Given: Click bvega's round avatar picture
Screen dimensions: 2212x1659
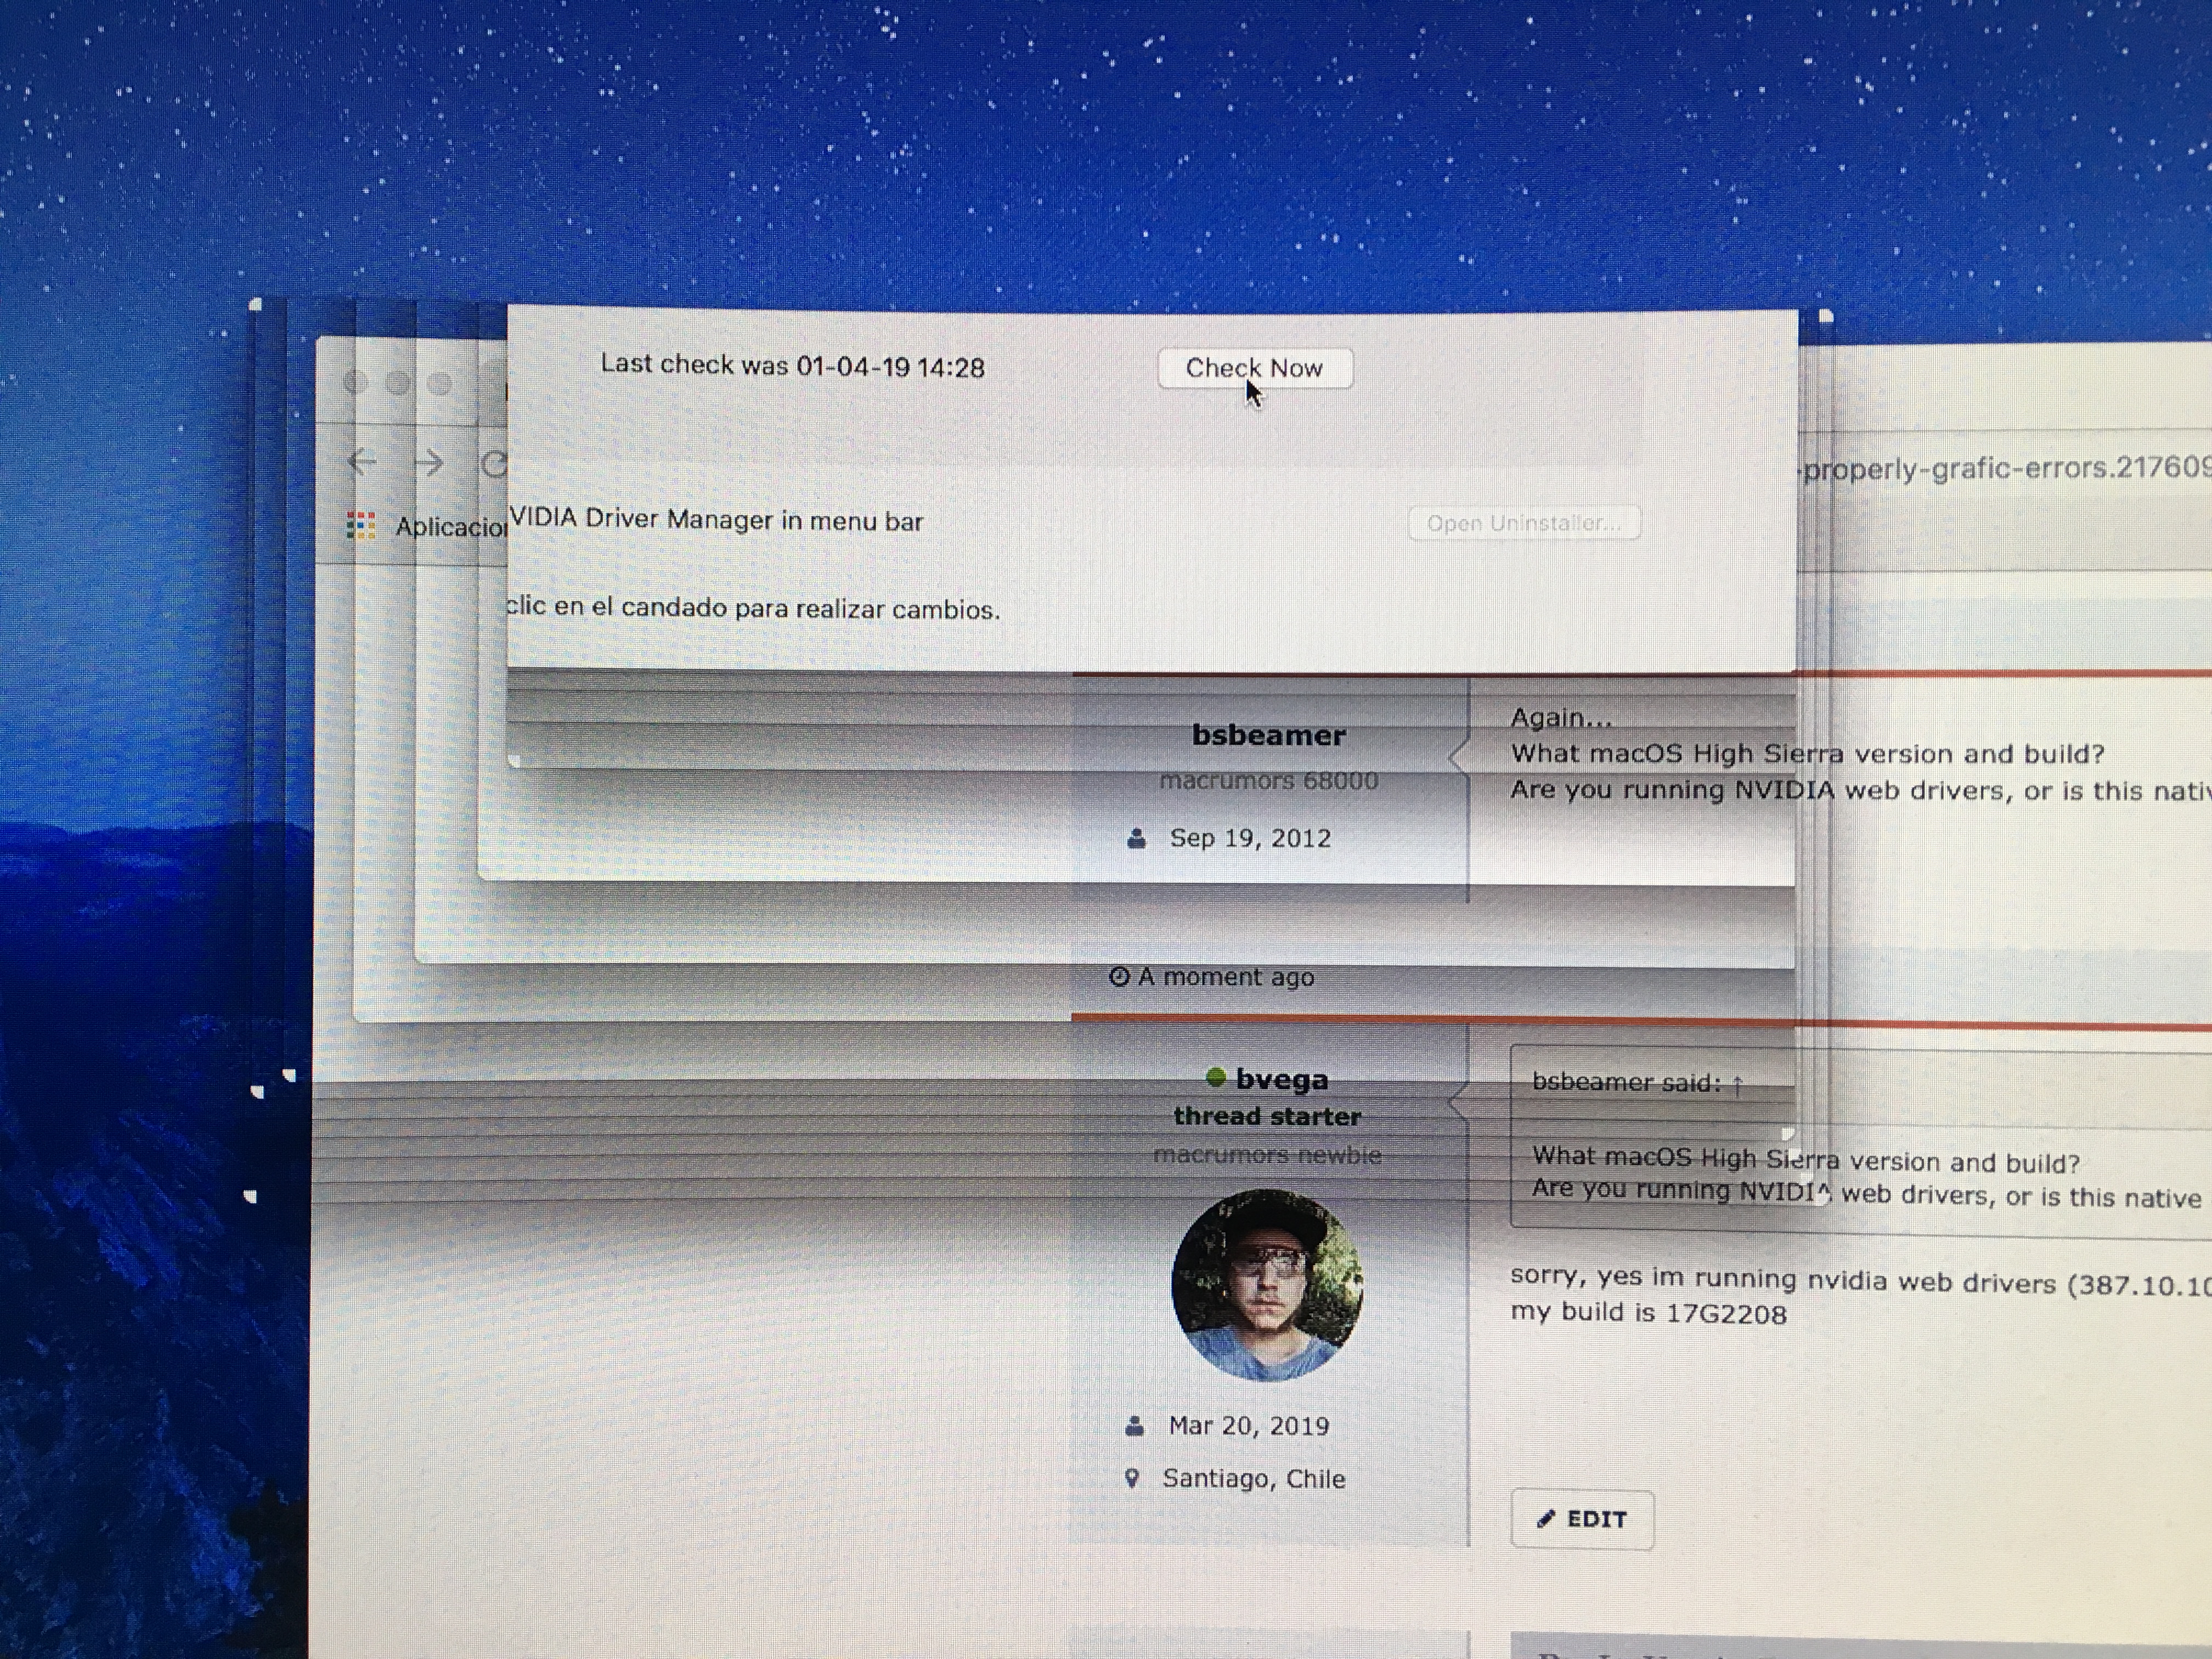Looking at the screenshot, I should [x=1267, y=1284].
